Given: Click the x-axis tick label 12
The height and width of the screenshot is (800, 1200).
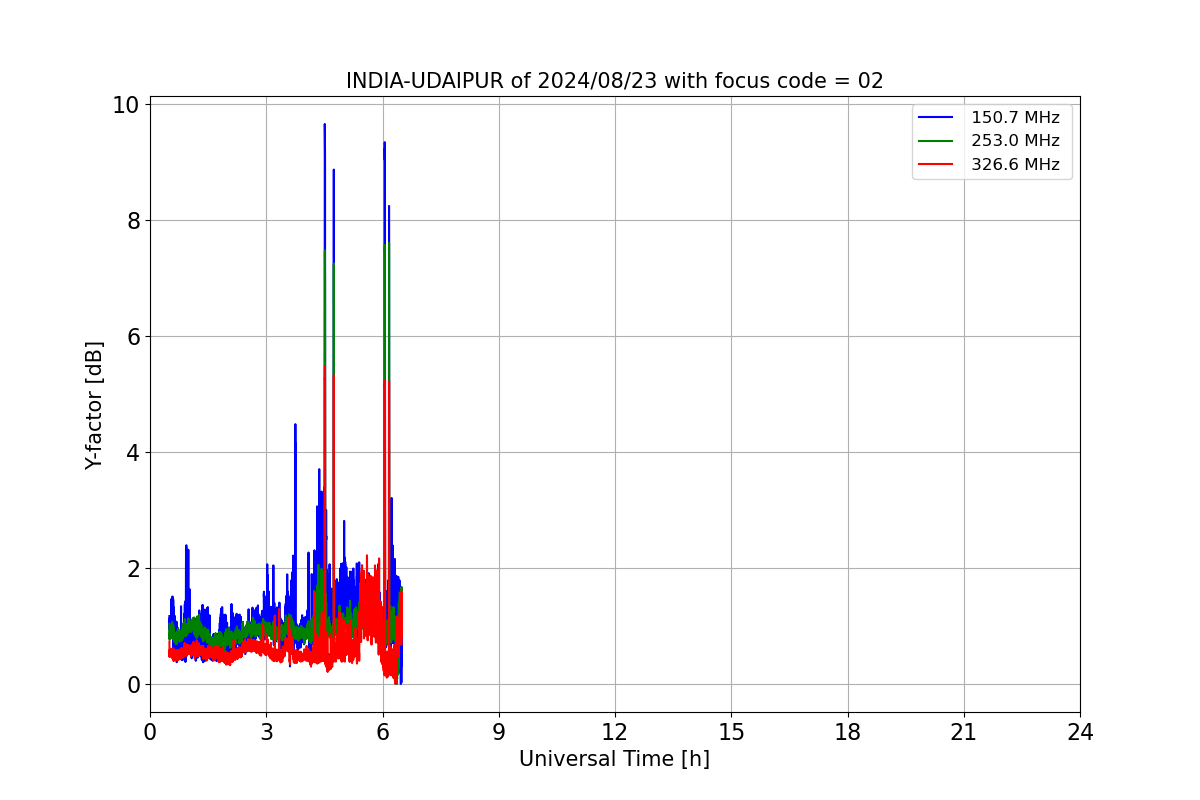Looking at the screenshot, I should pyautogui.click(x=615, y=732).
